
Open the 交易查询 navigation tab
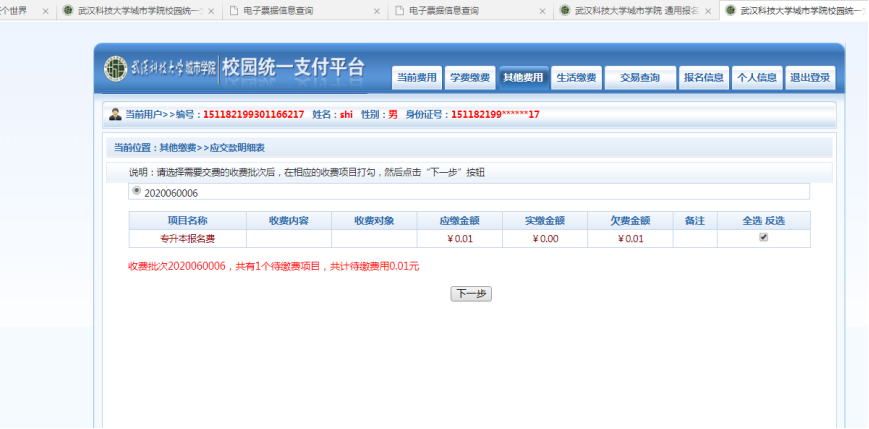(x=639, y=78)
